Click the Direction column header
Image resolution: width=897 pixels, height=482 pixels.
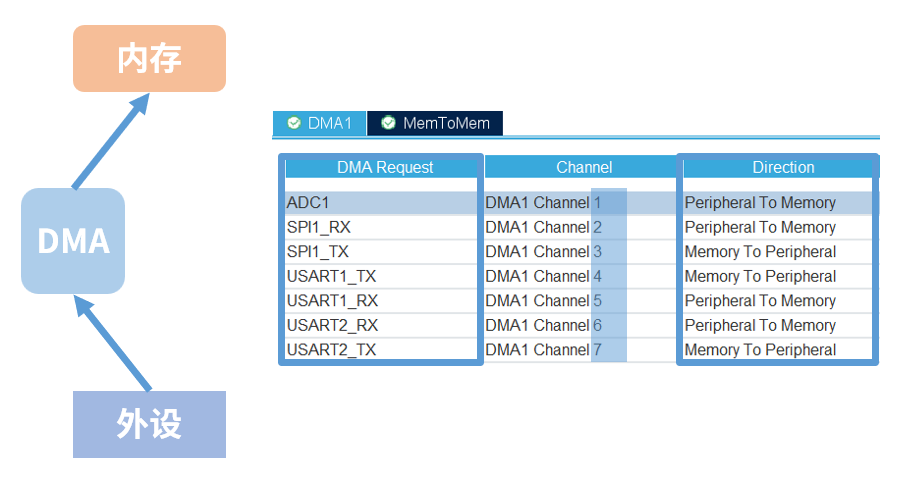pos(783,167)
